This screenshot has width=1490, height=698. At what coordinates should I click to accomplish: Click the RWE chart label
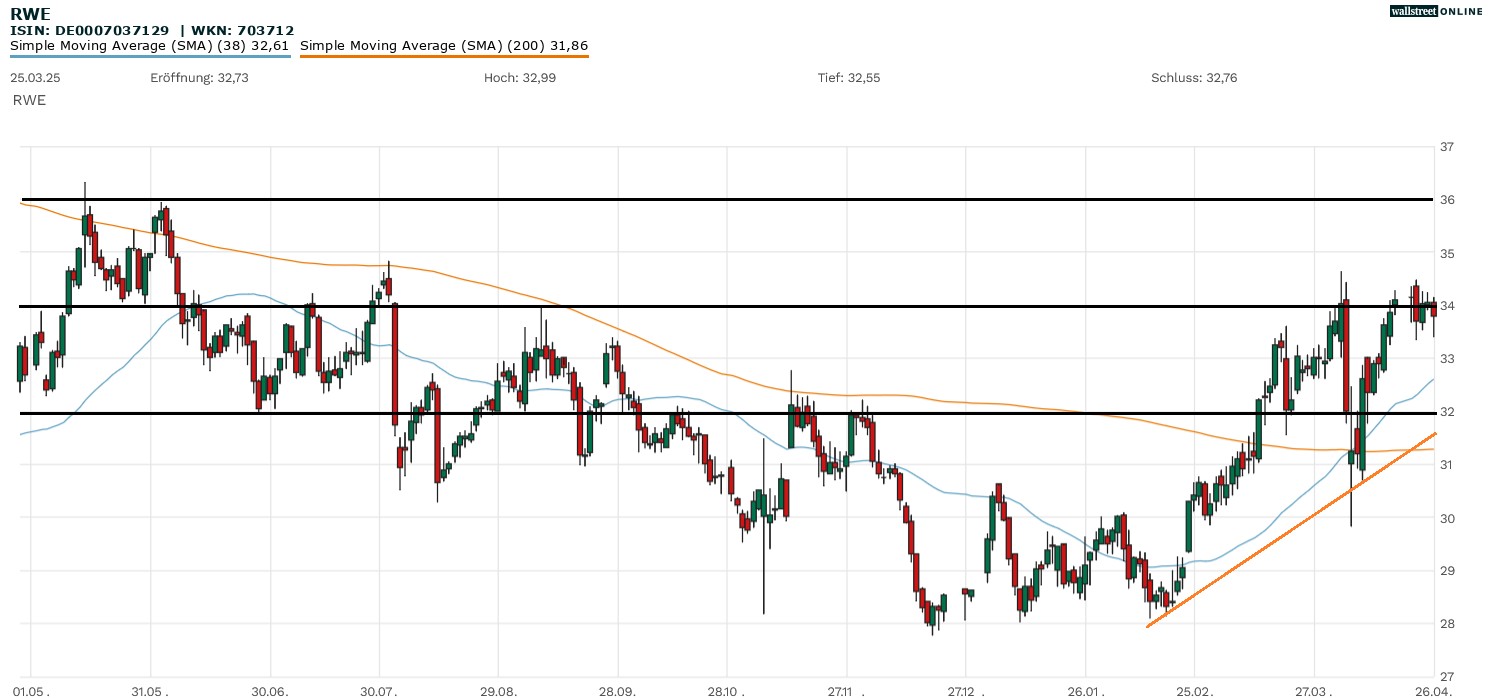click(28, 100)
